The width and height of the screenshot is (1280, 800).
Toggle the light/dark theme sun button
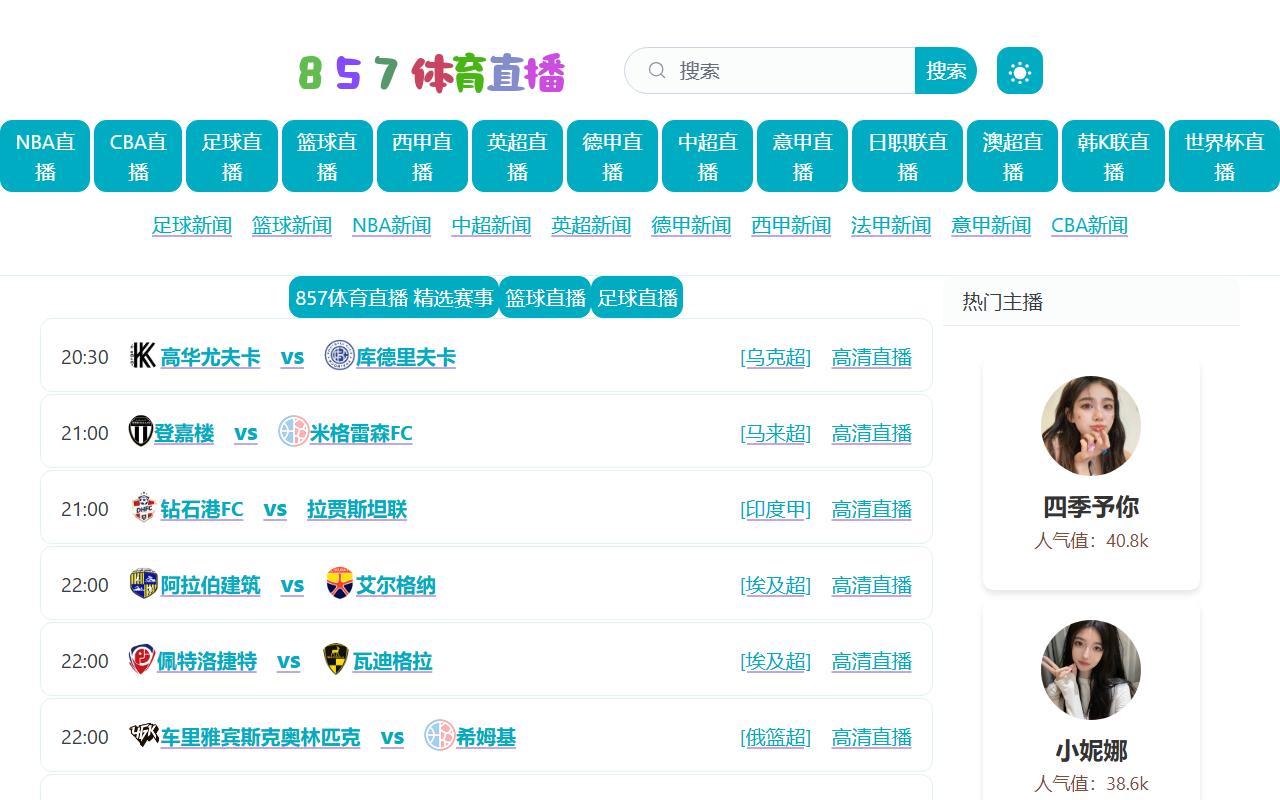[x=1020, y=71]
